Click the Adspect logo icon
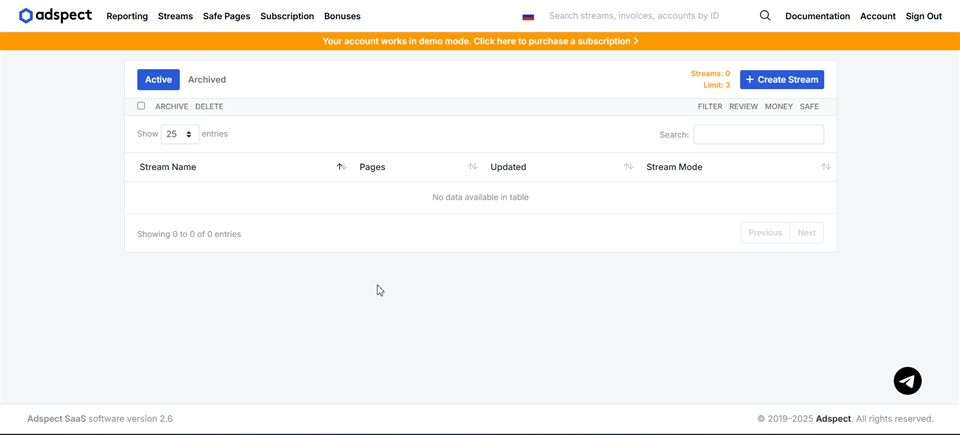The width and height of the screenshot is (960, 435). point(26,16)
